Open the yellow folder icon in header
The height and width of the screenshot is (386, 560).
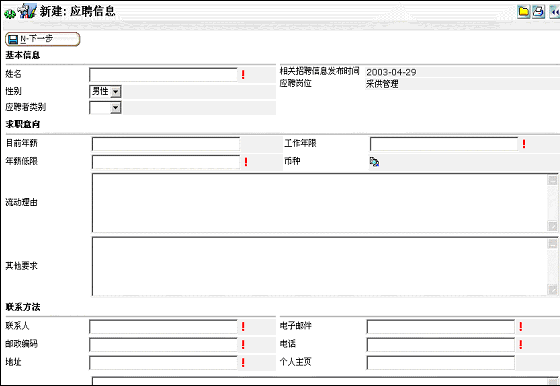[x=524, y=11]
